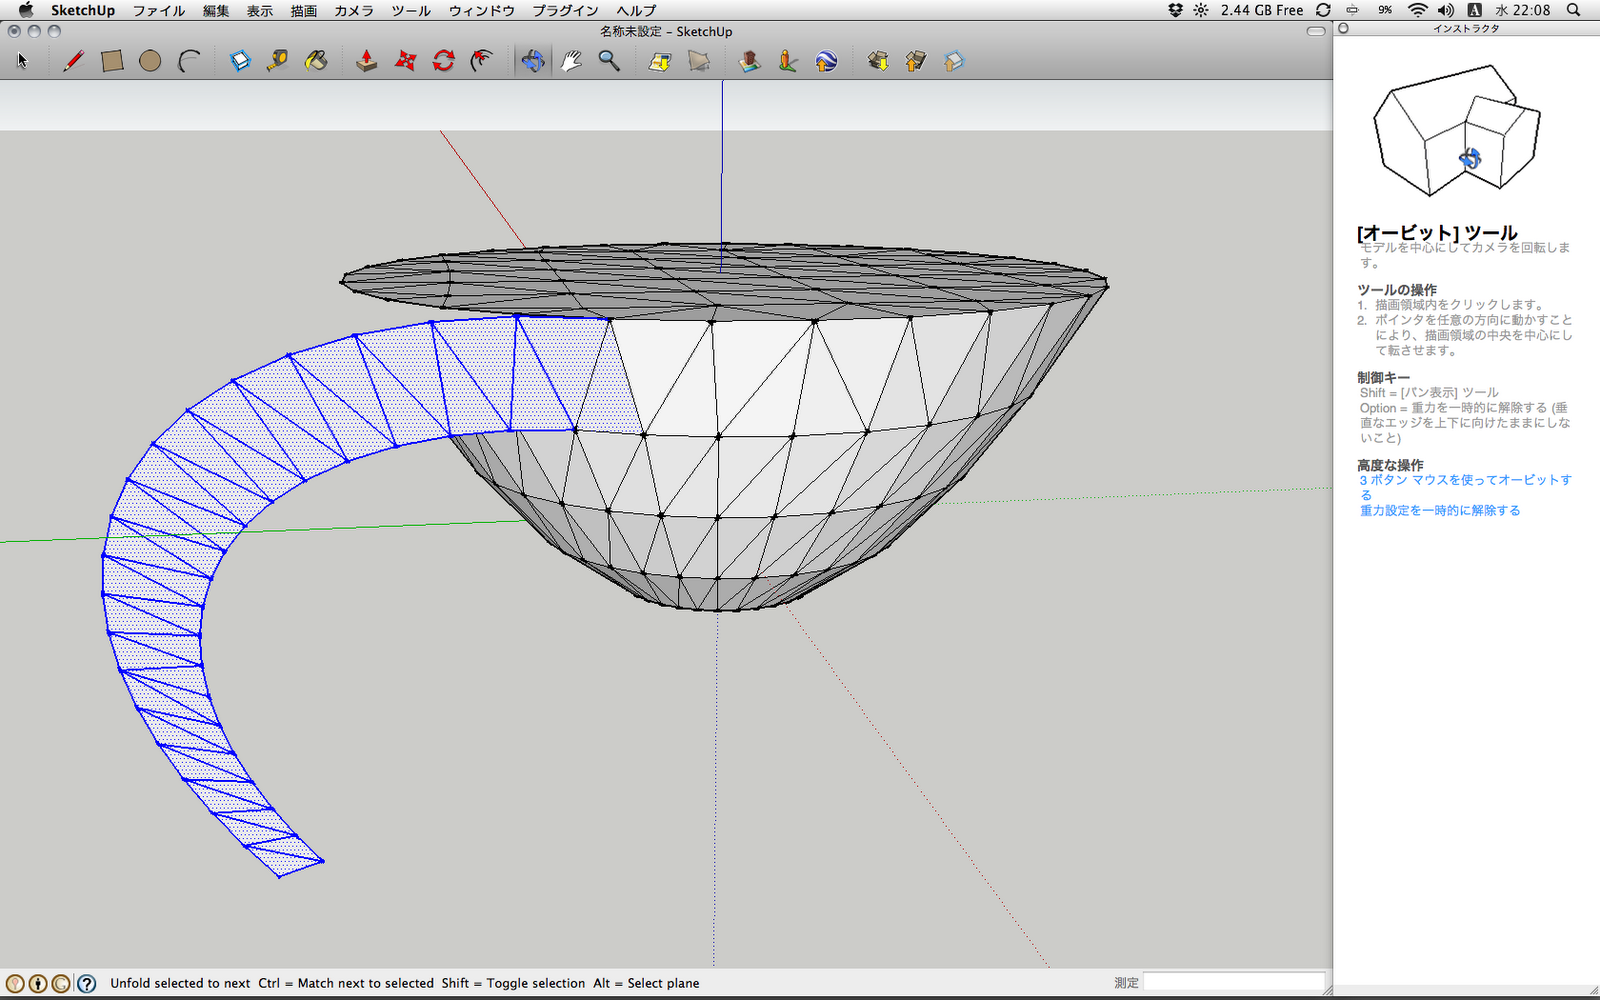The image size is (1600, 1000).
Task: Open the カメラ menu
Action: click(353, 10)
